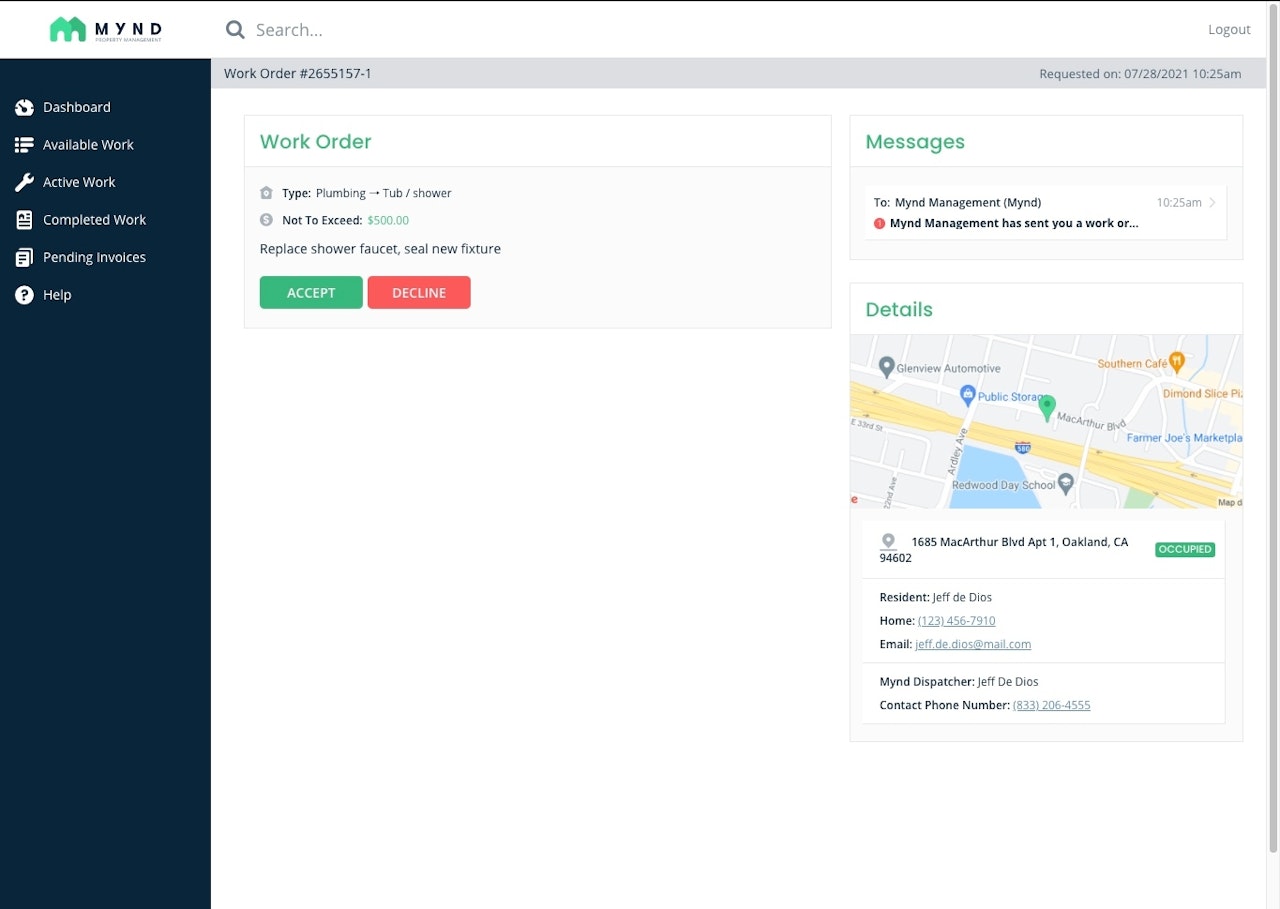Click the search magnifying glass icon
The image size is (1280, 909).
click(x=235, y=30)
